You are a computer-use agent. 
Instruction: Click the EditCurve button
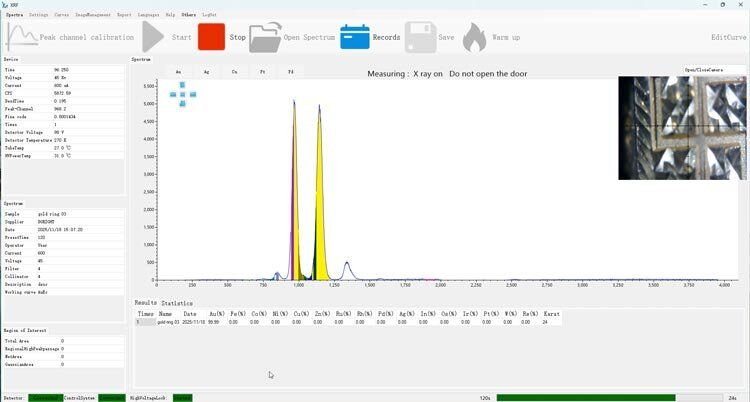coord(728,37)
